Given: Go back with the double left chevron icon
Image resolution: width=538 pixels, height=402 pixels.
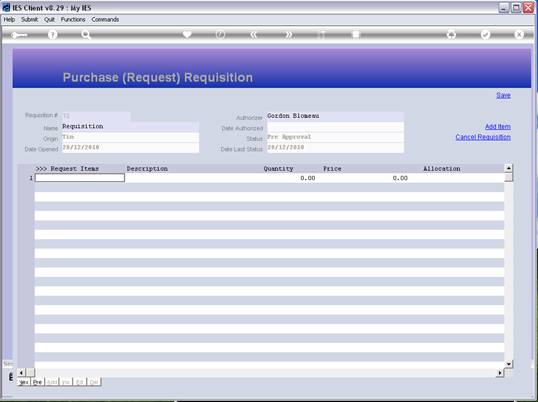Looking at the screenshot, I should [254, 35].
